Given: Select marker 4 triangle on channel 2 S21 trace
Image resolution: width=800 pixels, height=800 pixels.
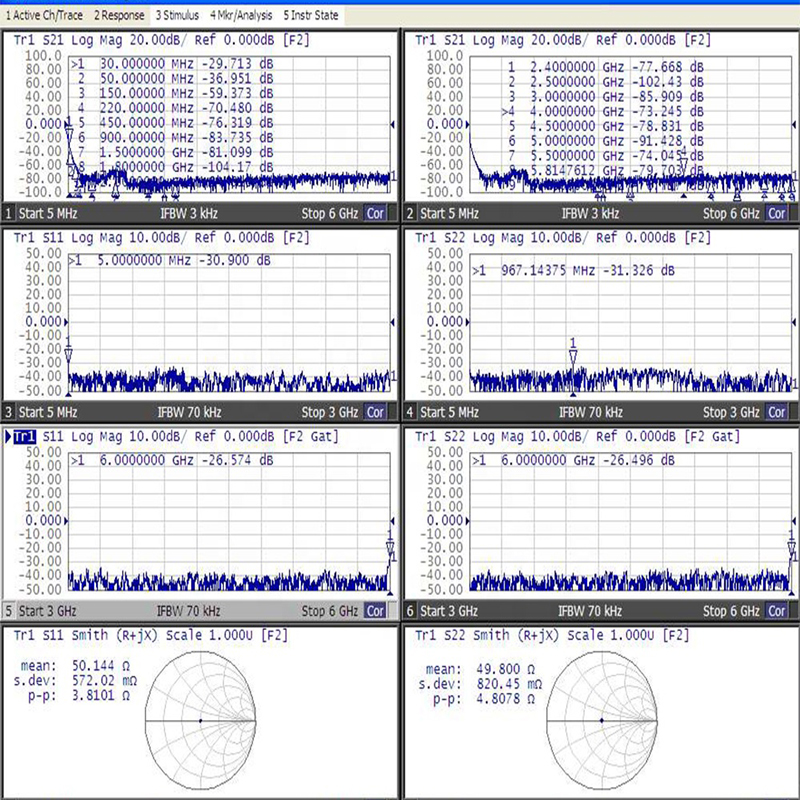Looking at the screenshot, I should click(x=684, y=163).
